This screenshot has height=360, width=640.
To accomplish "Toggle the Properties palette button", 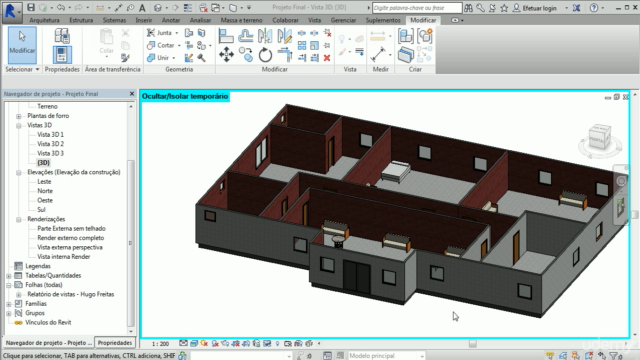I will [x=62, y=55].
